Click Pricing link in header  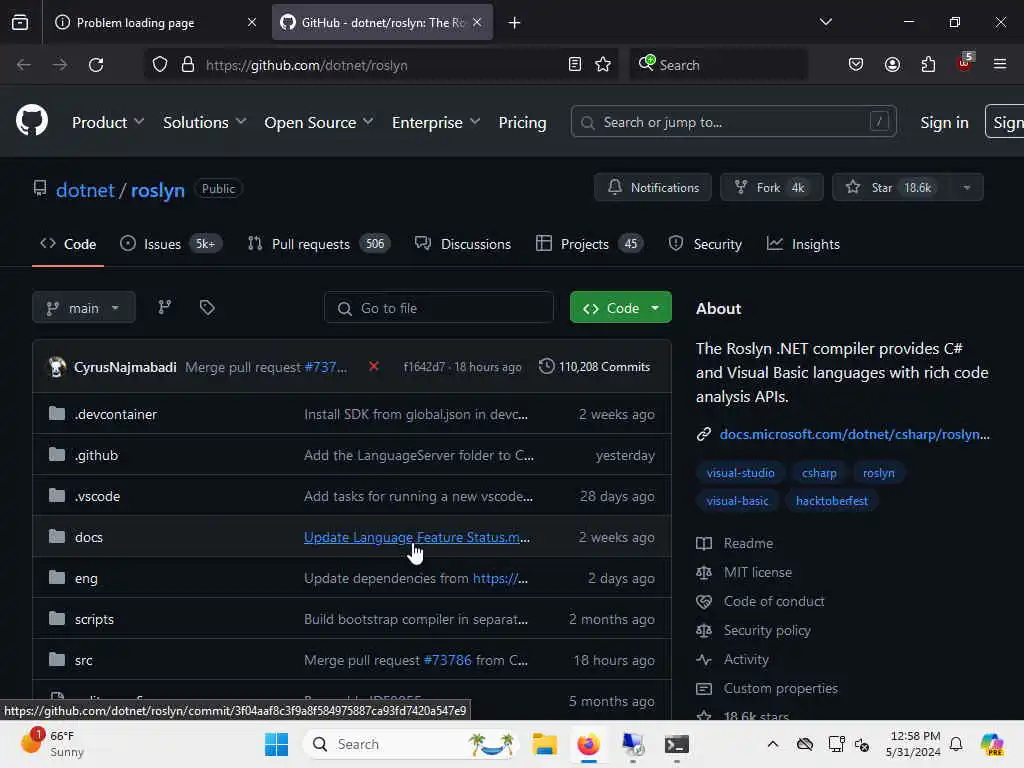(x=522, y=122)
